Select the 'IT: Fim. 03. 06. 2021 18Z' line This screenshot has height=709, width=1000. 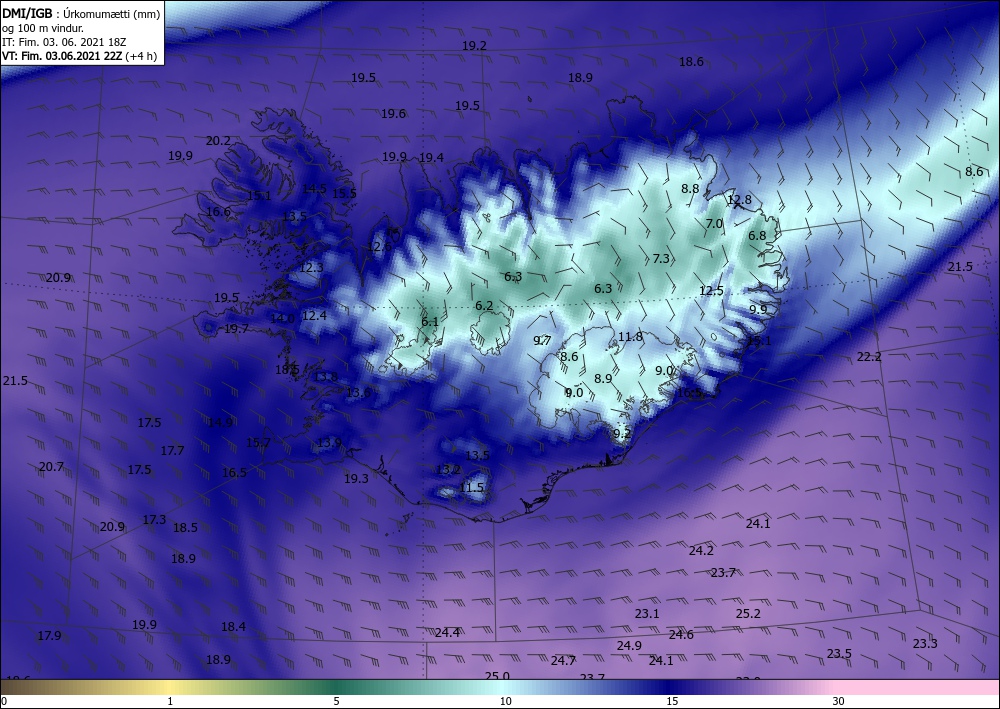[x=64, y=42]
